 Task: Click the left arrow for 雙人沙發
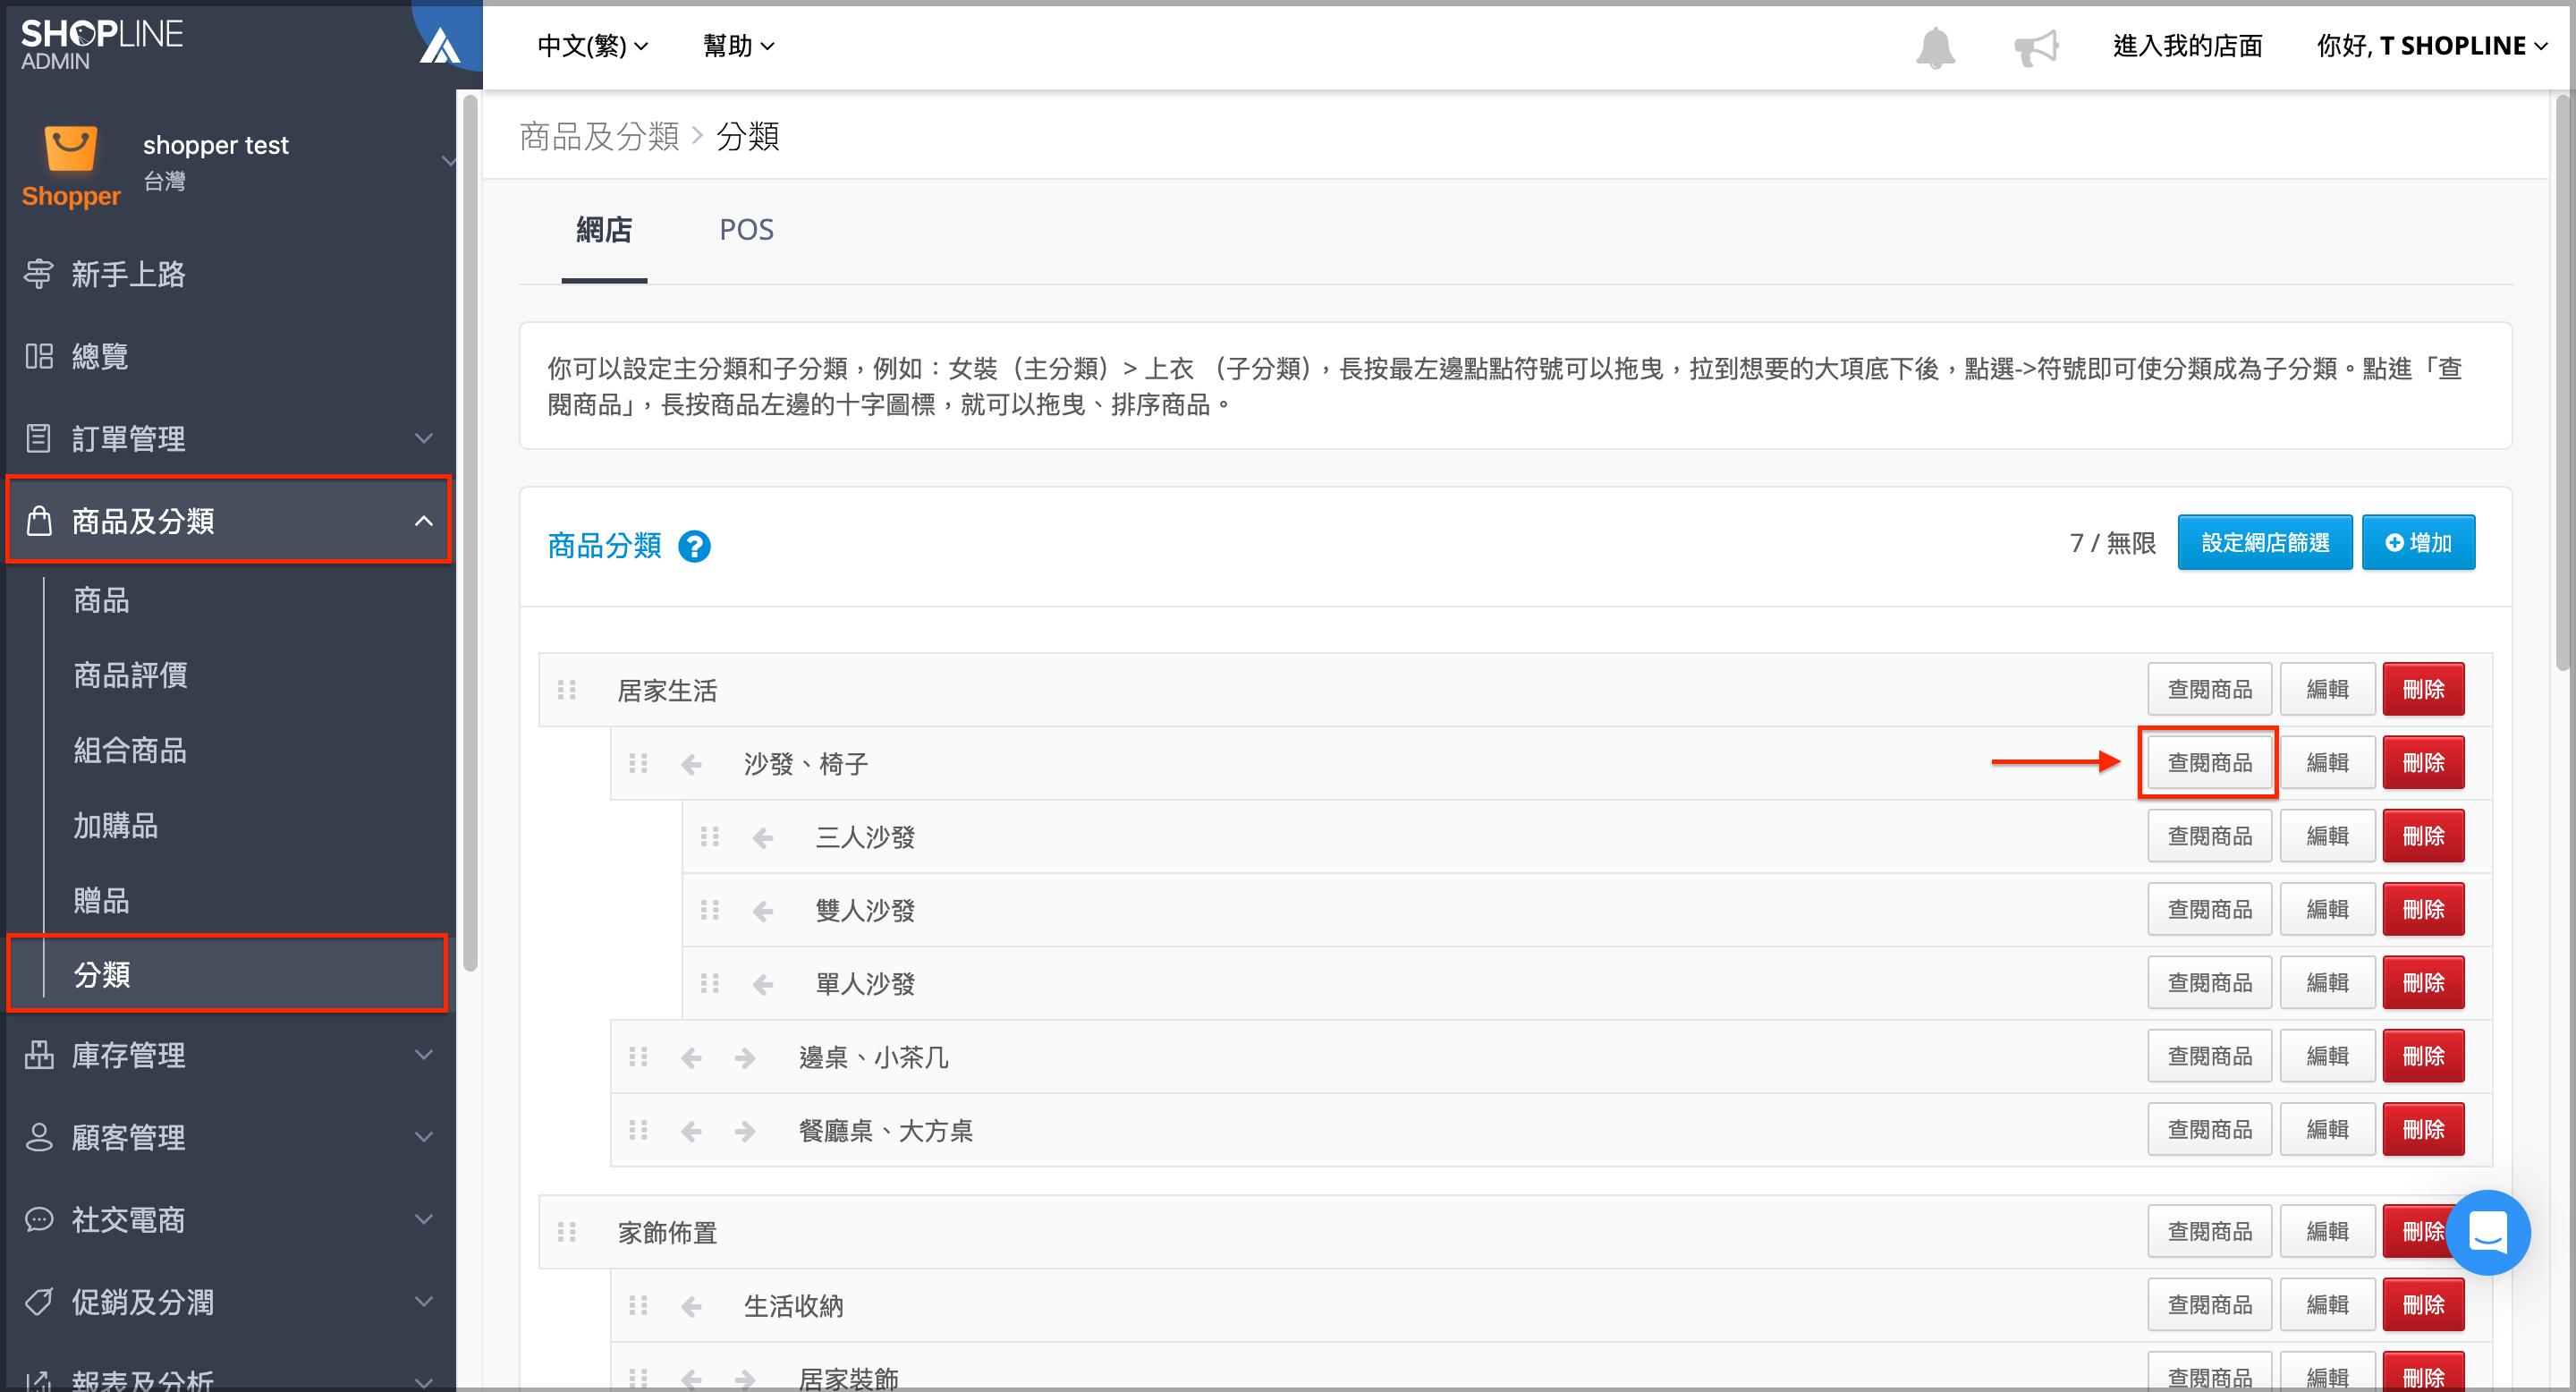[763, 911]
